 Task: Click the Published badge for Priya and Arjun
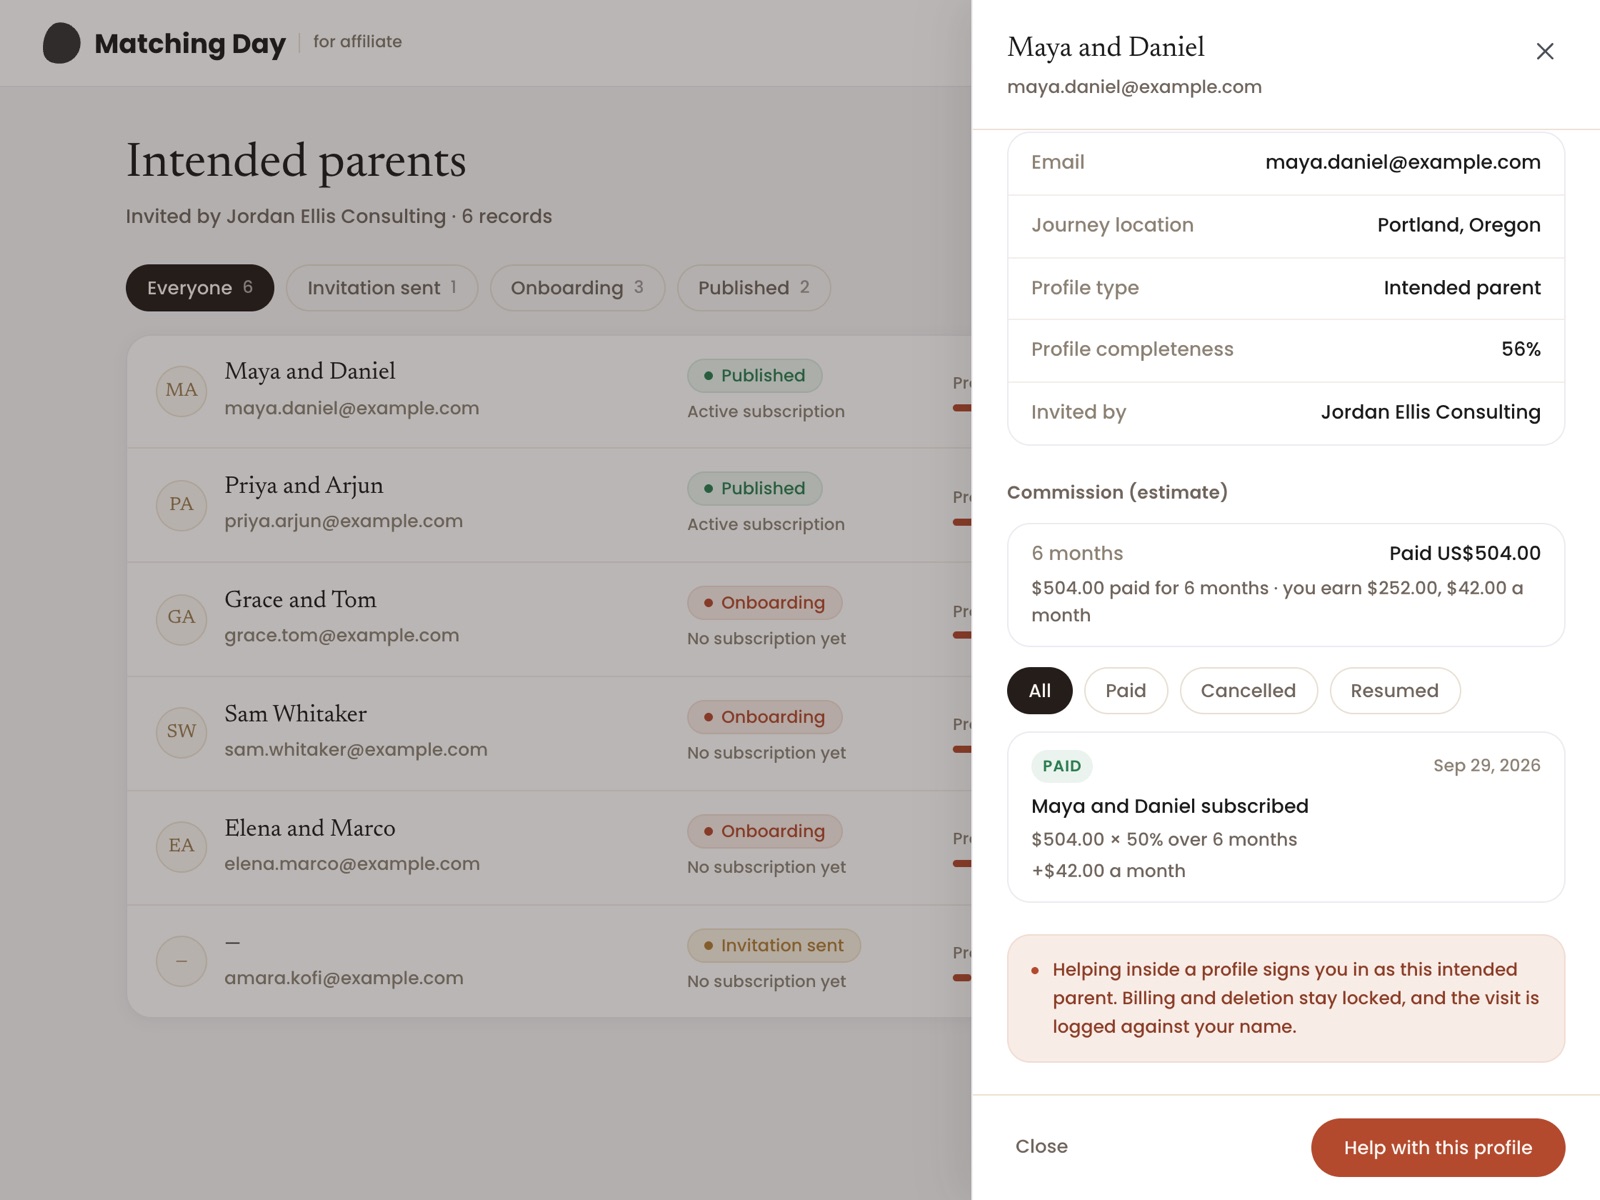click(x=755, y=489)
